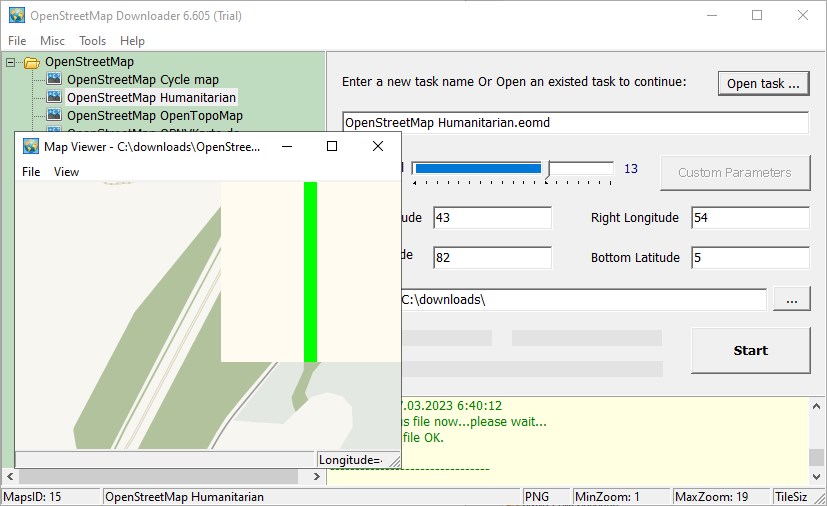Click the zoom level slider
This screenshot has width=827, height=506.
[512, 168]
